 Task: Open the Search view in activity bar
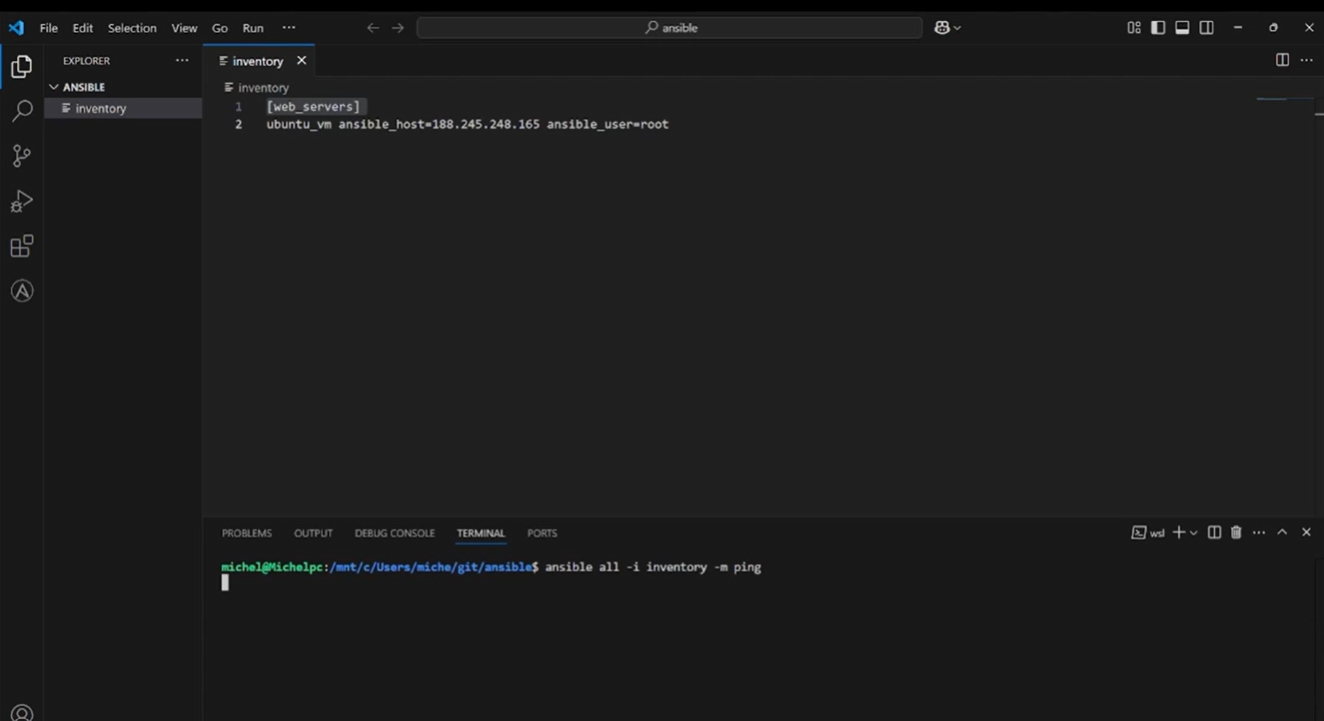21,111
